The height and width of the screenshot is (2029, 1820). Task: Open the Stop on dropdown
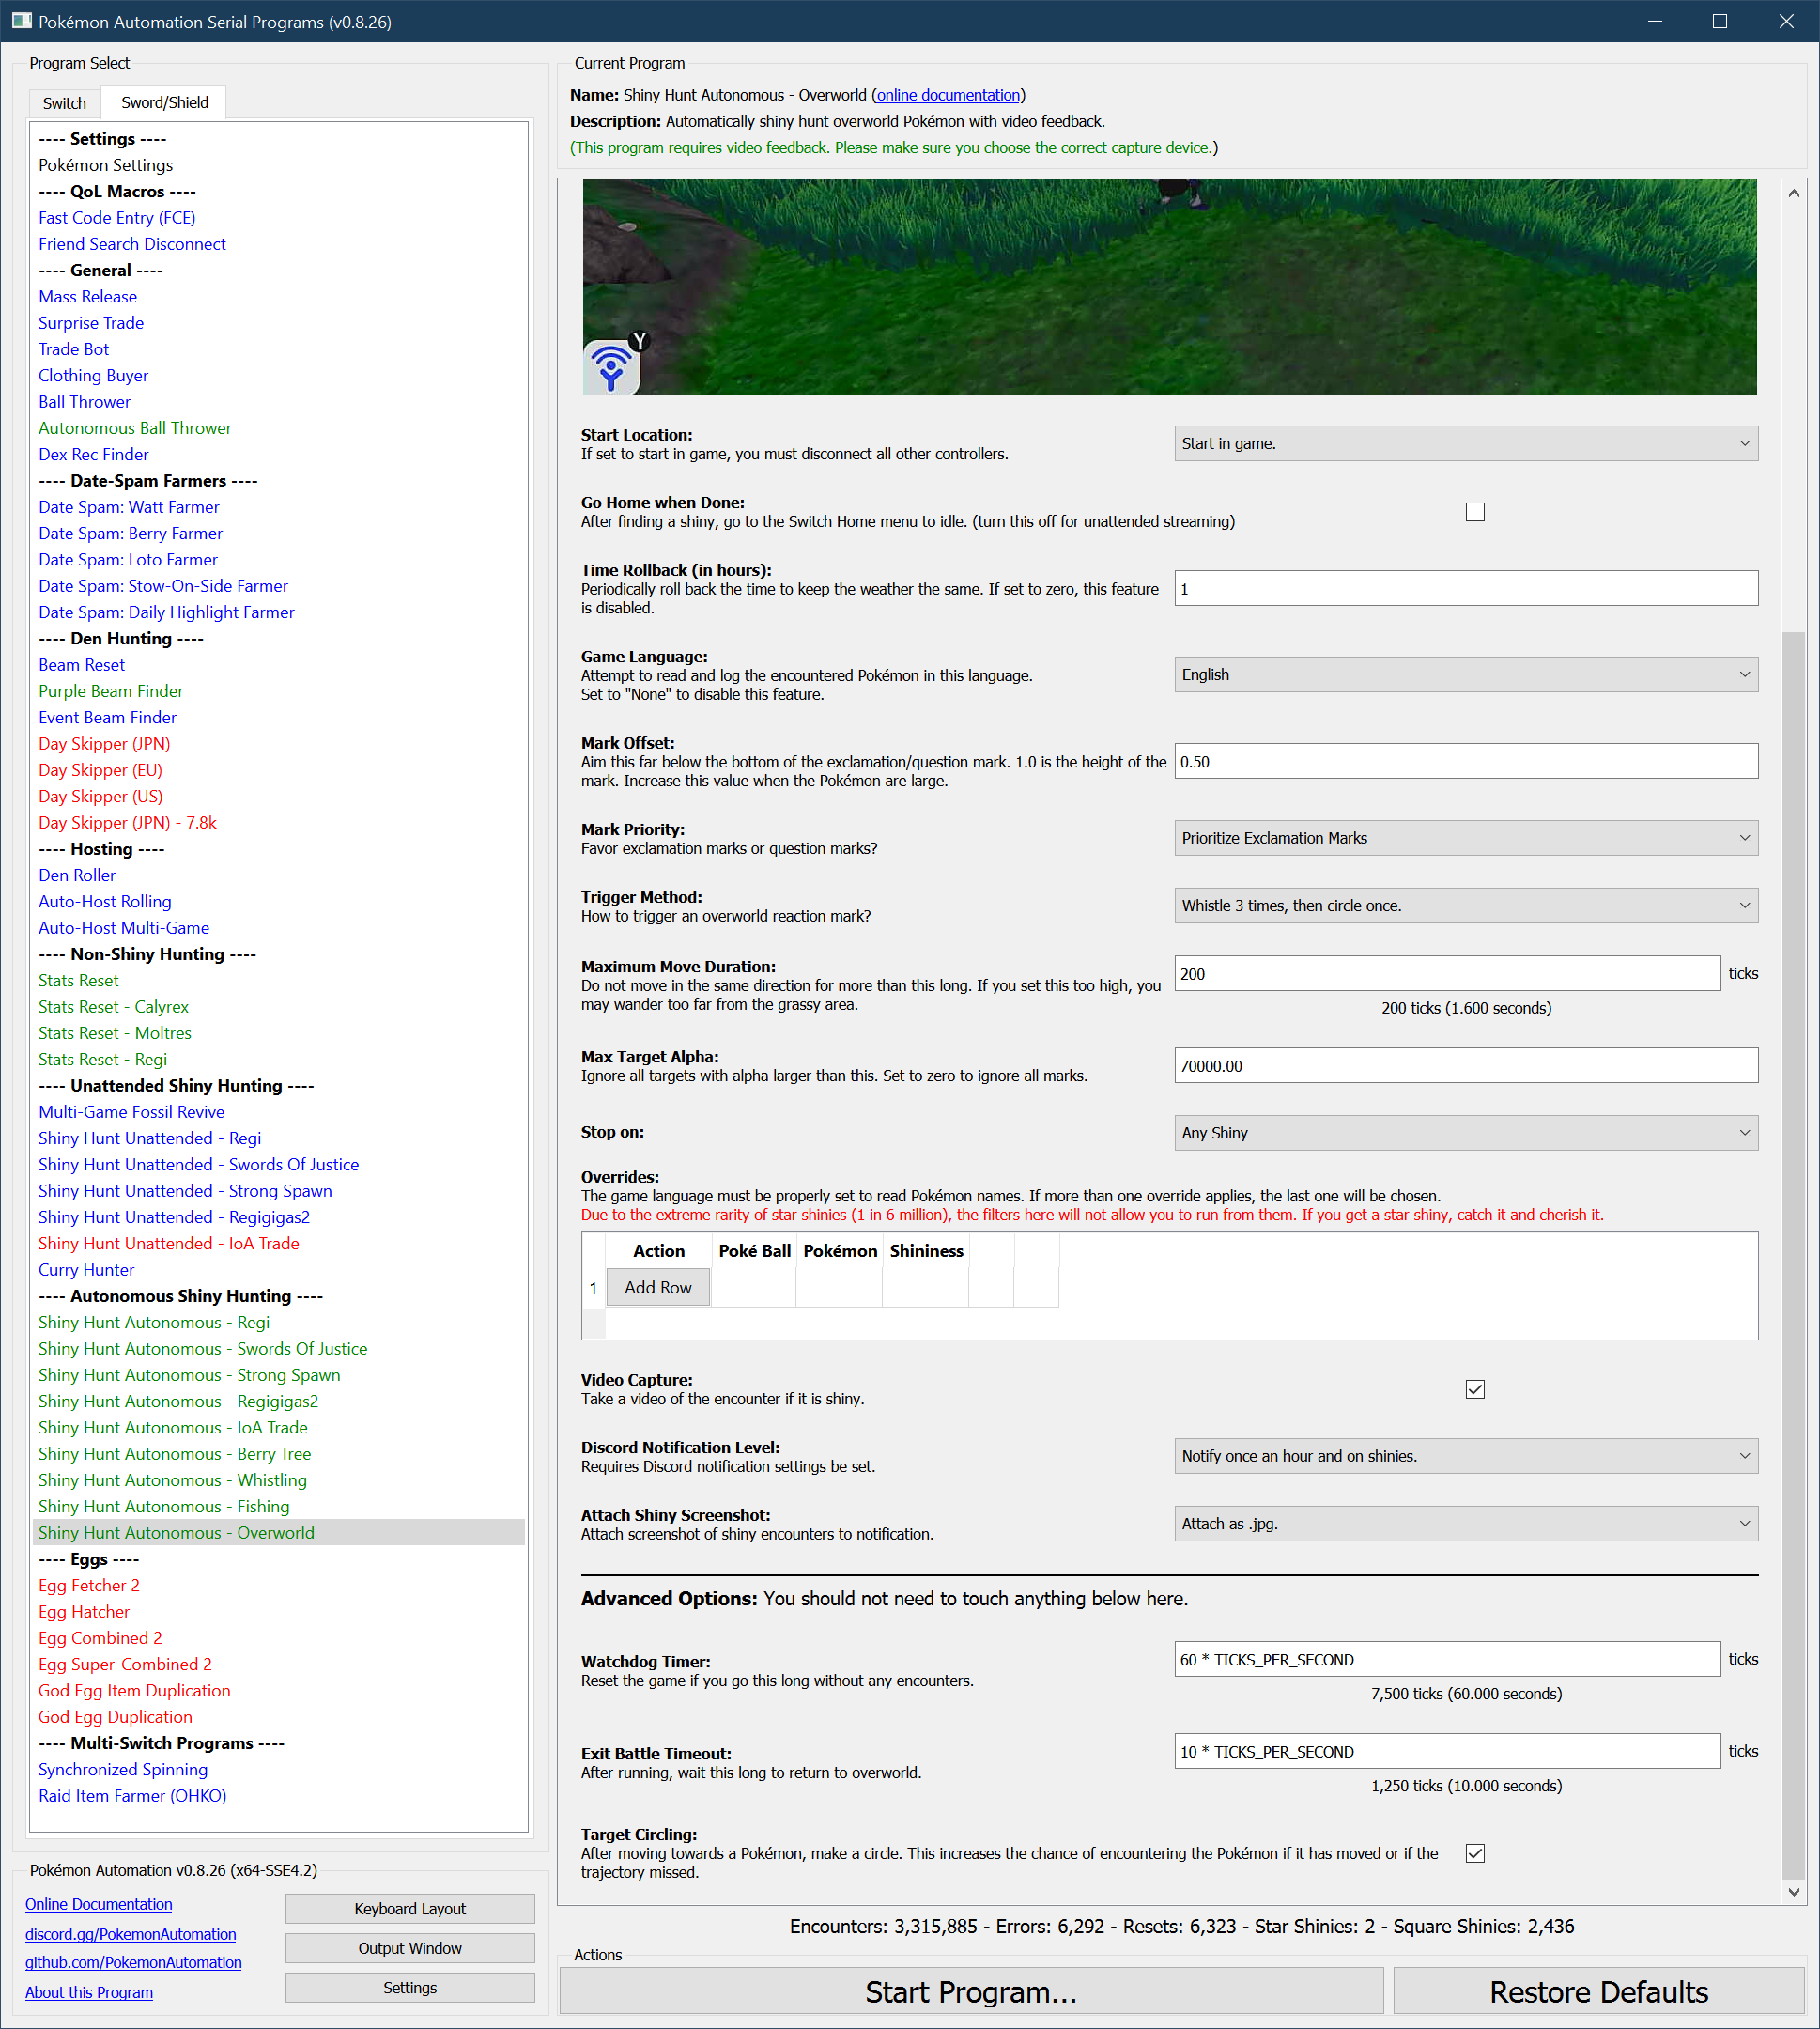point(1465,1133)
